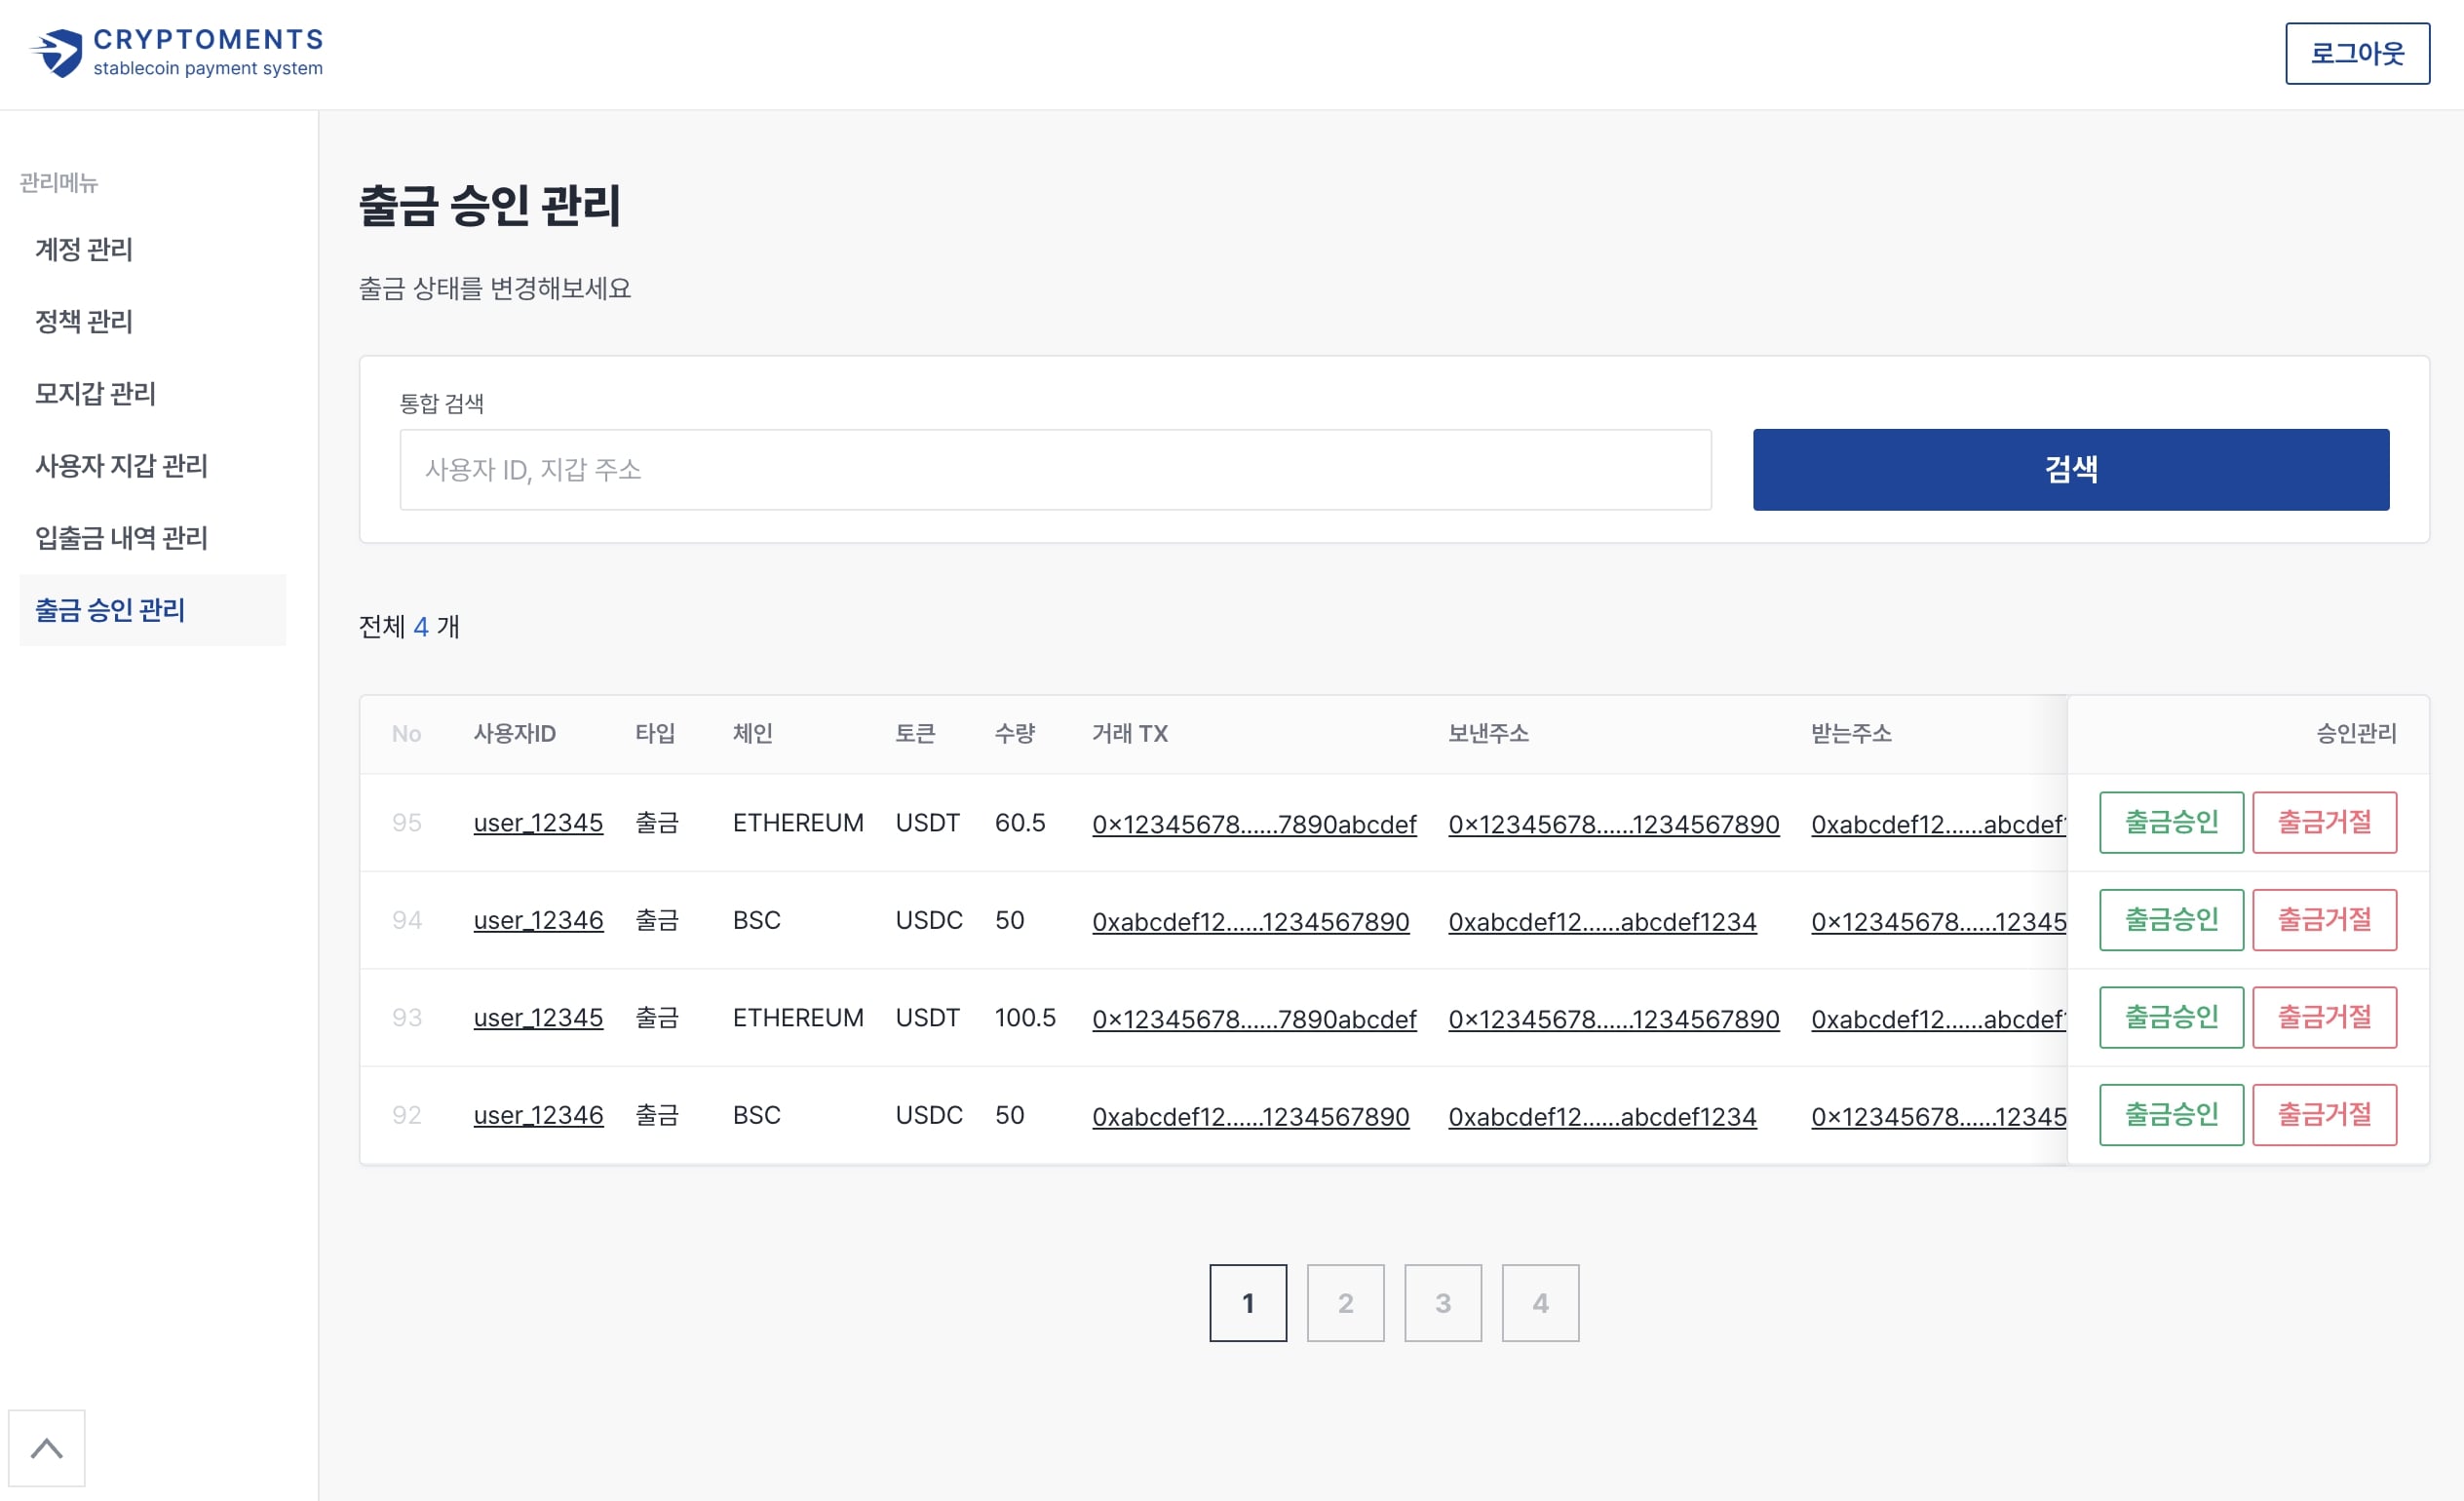Image resolution: width=2464 pixels, height=1501 pixels.
Task: Click 출금거절 for row 92
Action: [2323, 1114]
